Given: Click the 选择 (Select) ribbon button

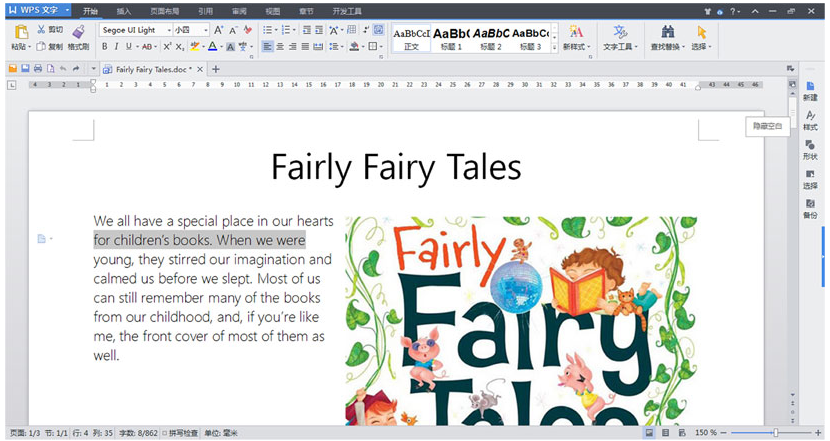Looking at the screenshot, I should point(701,37).
